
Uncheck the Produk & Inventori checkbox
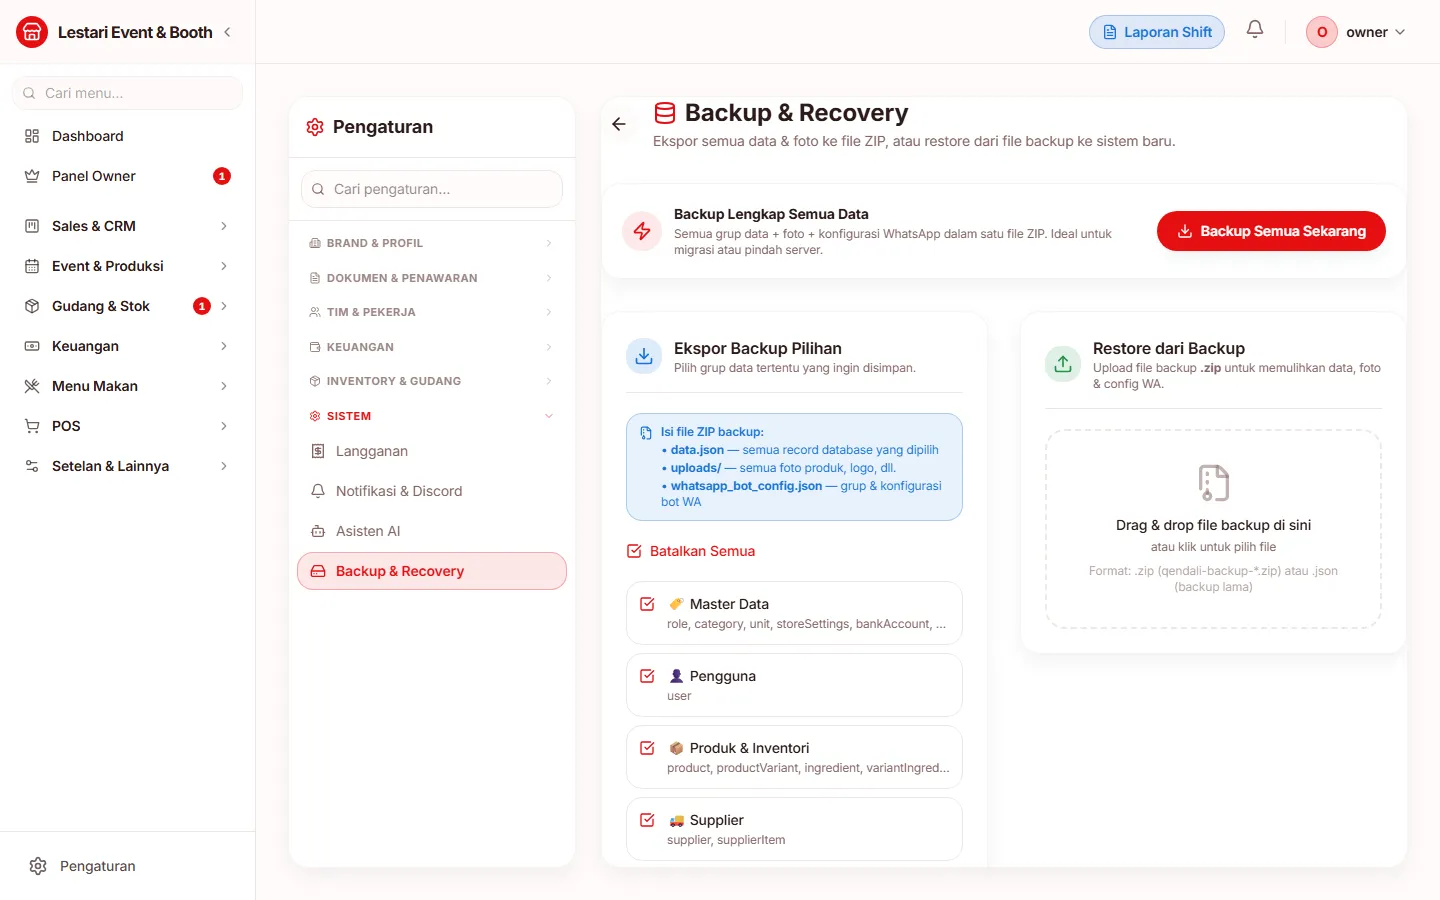coord(647,748)
